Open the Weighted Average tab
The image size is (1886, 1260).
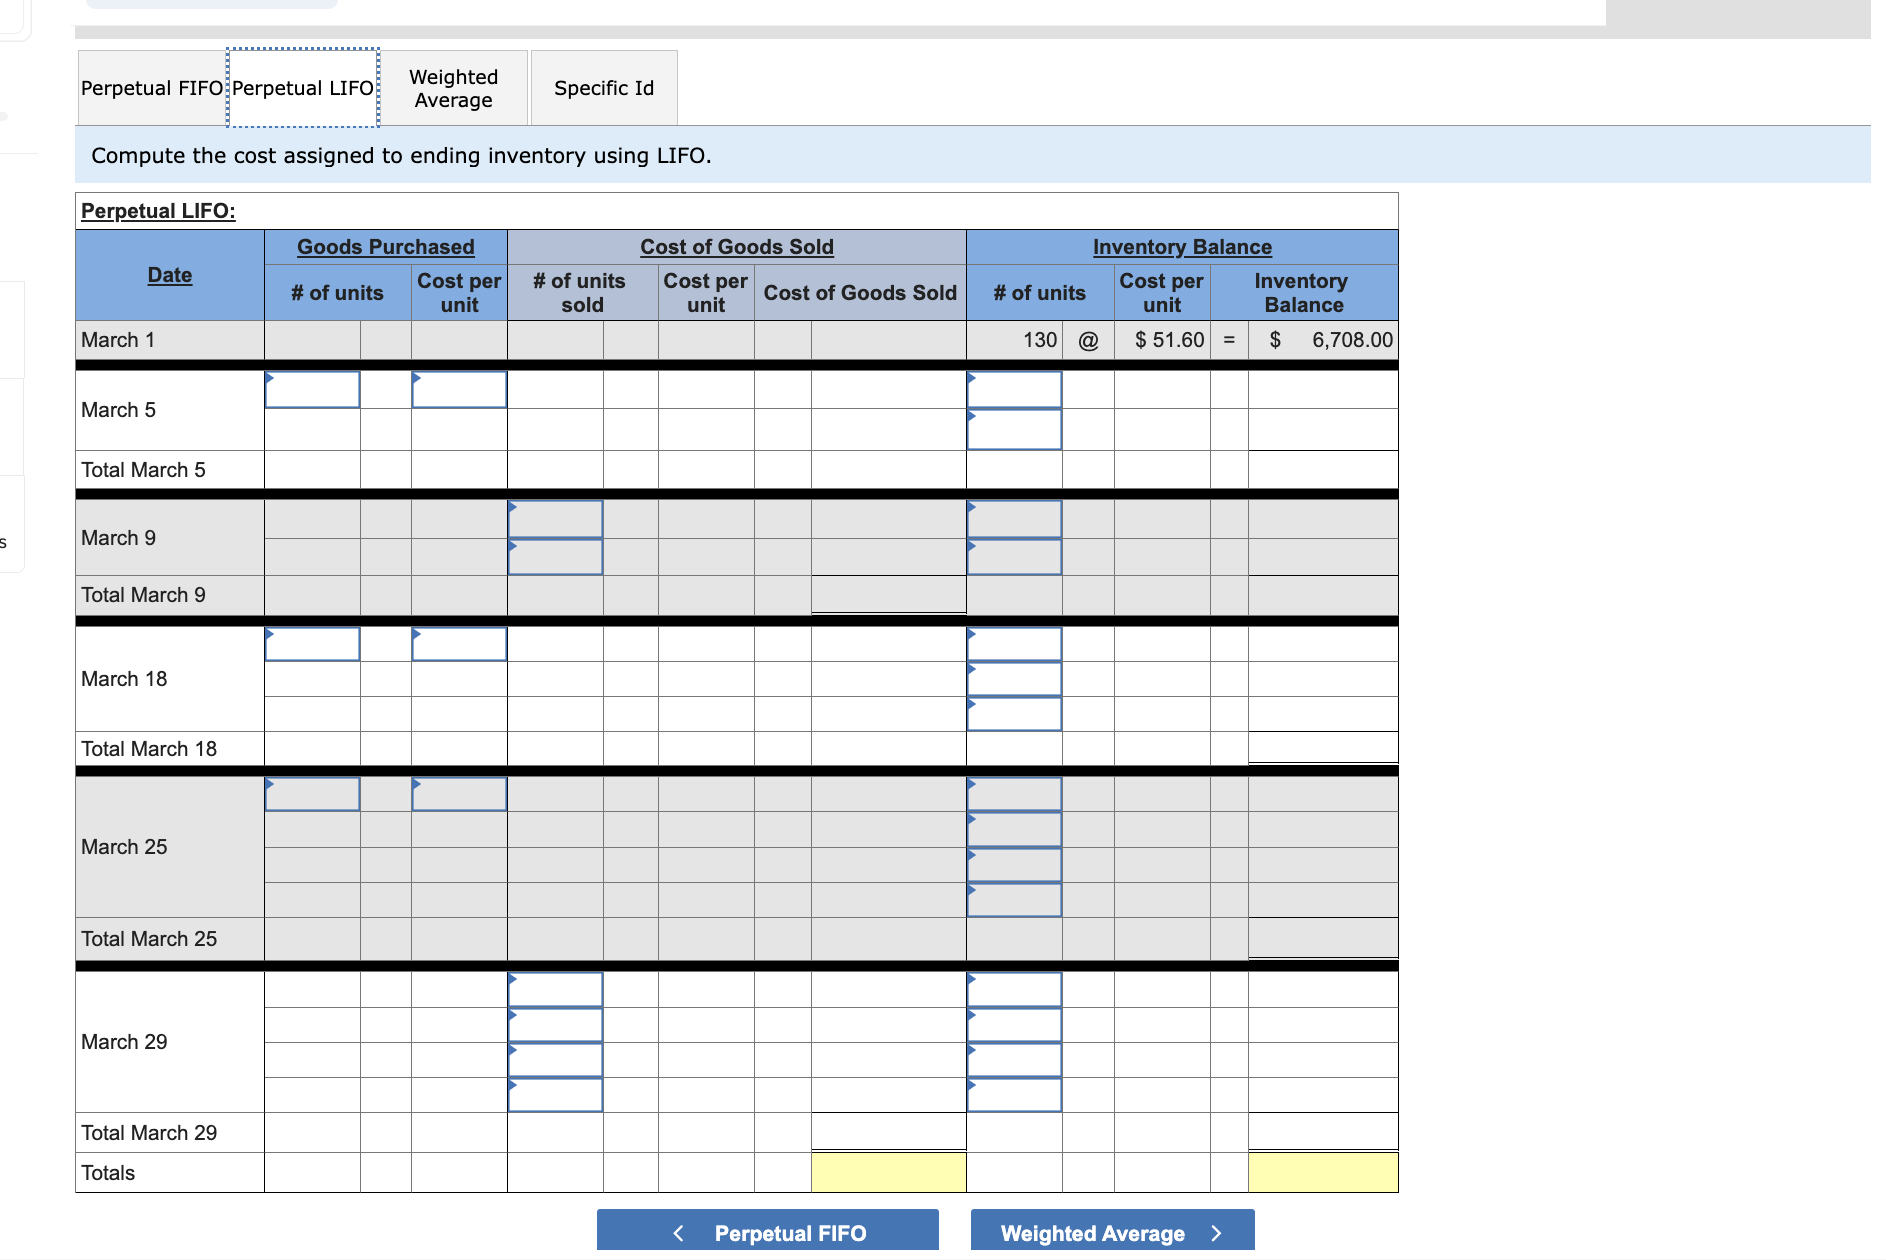pos(454,88)
